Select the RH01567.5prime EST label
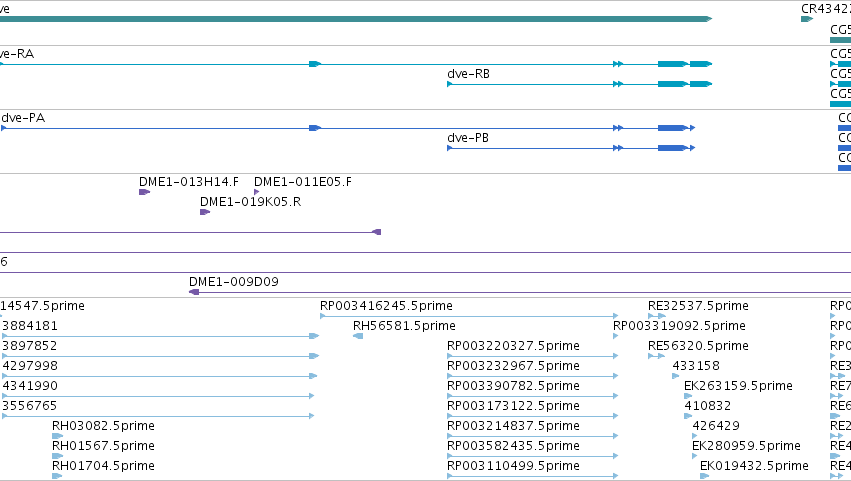The height and width of the screenshot is (481, 851). (103, 446)
